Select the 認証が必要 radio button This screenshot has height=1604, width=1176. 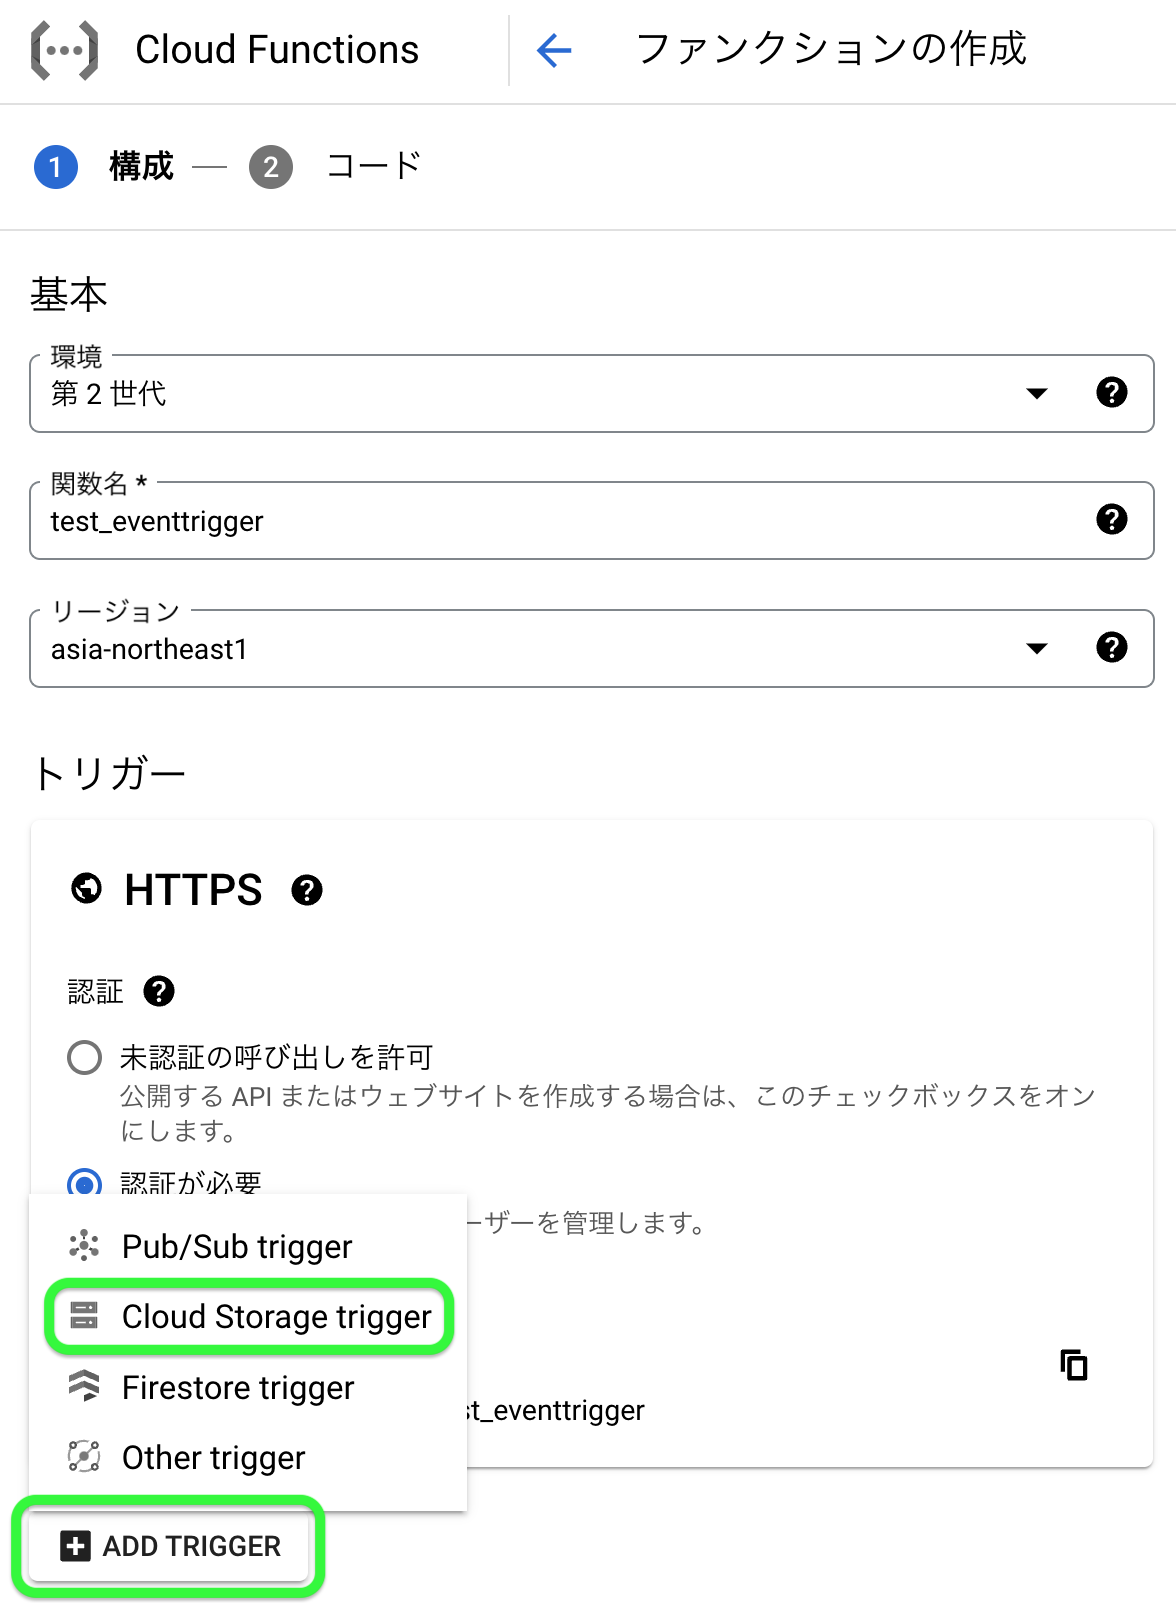point(85,1184)
